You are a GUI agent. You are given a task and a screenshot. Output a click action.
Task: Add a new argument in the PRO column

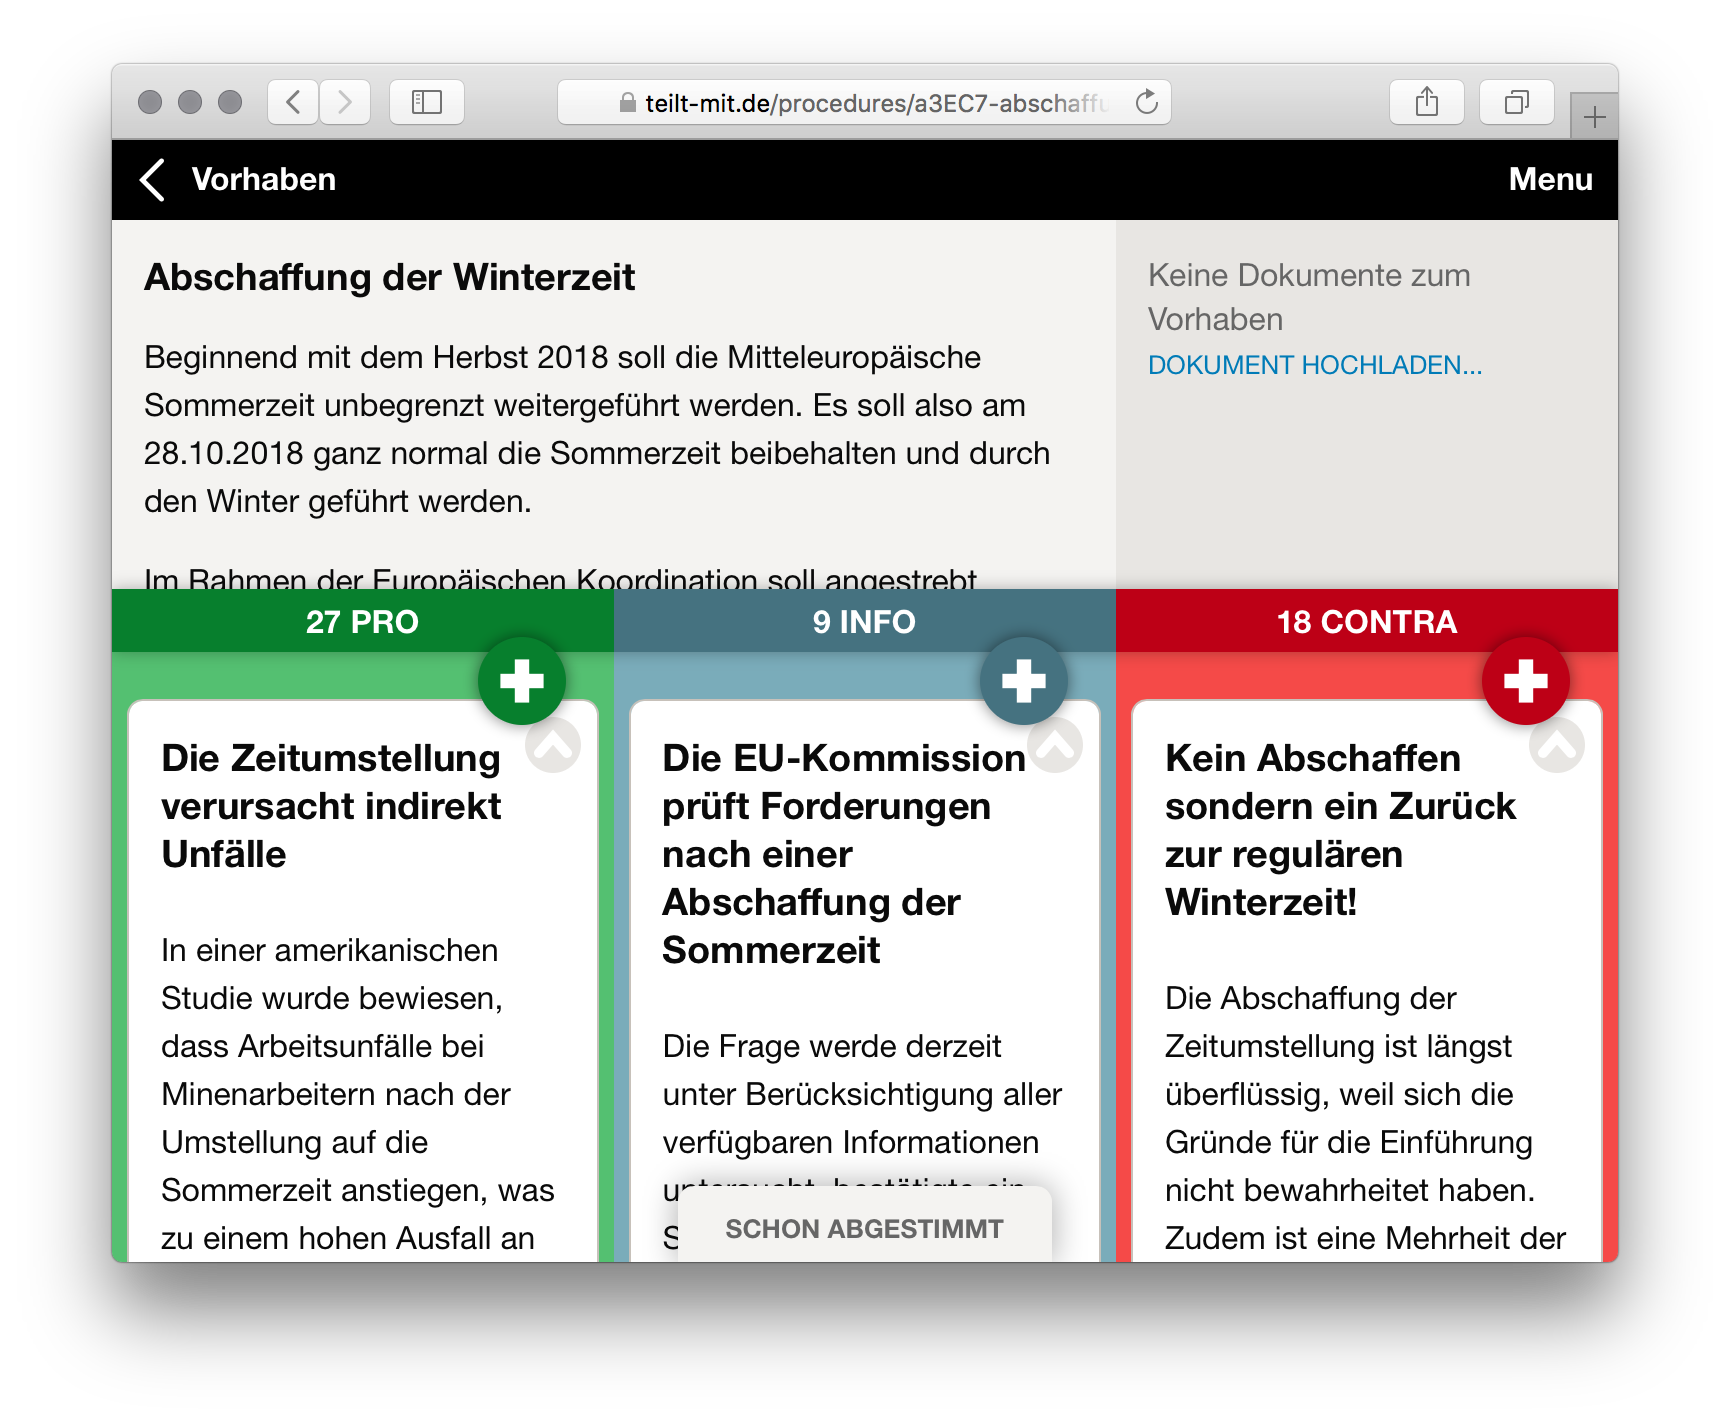click(x=522, y=680)
